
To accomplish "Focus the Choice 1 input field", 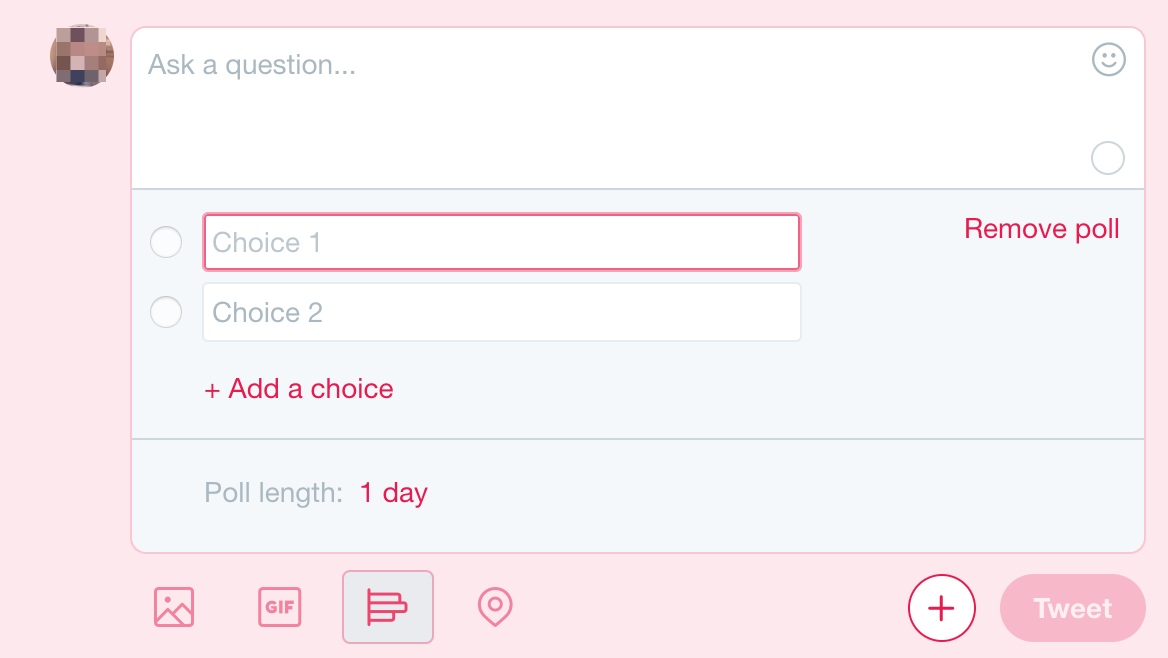I will tap(502, 242).
